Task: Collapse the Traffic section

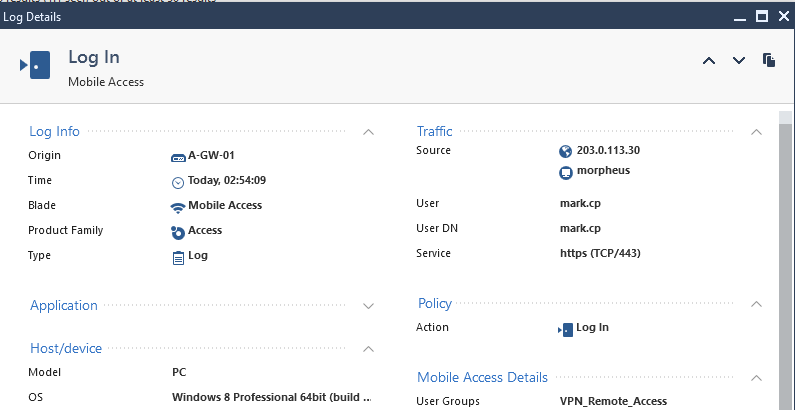Action: 756,132
